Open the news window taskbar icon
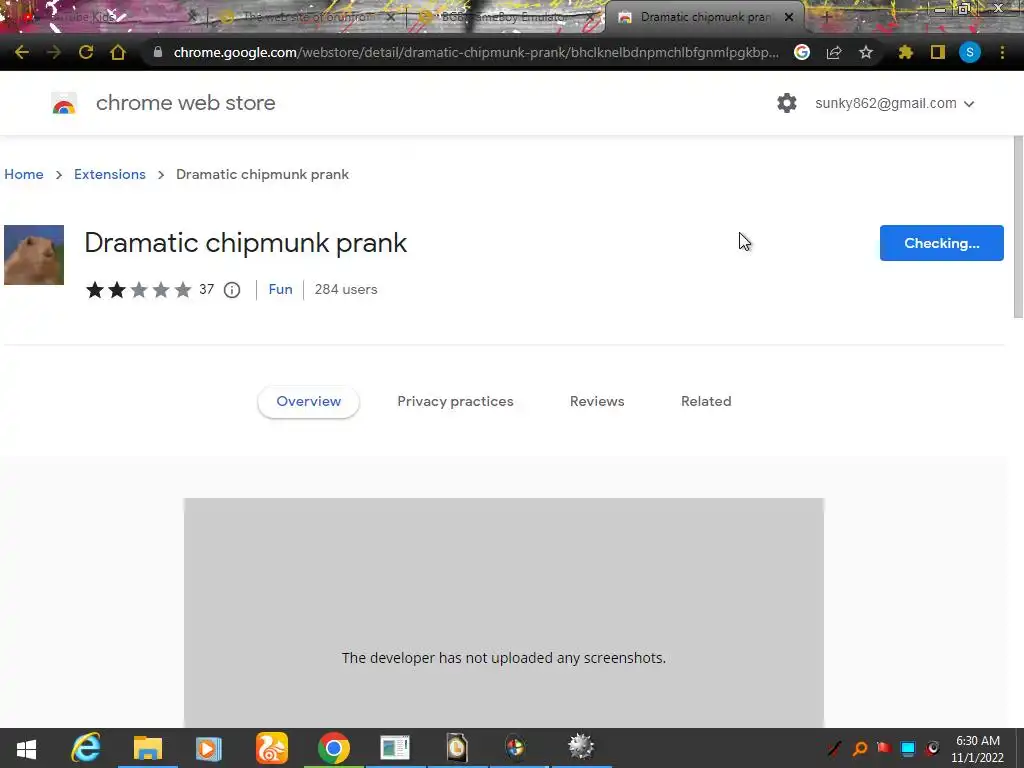Image resolution: width=1024 pixels, height=768 pixels. coord(395,748)
